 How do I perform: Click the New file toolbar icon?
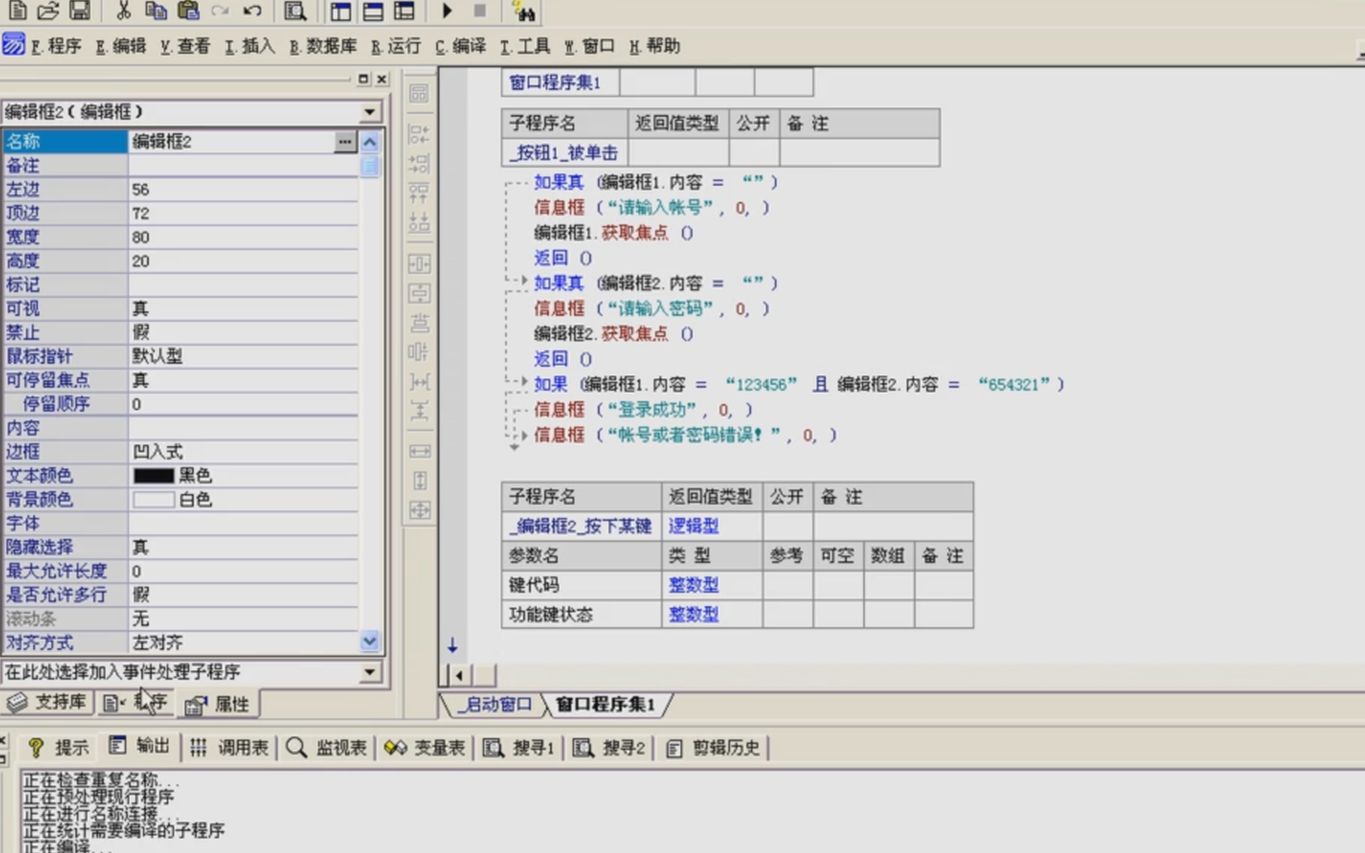[17, 11]
